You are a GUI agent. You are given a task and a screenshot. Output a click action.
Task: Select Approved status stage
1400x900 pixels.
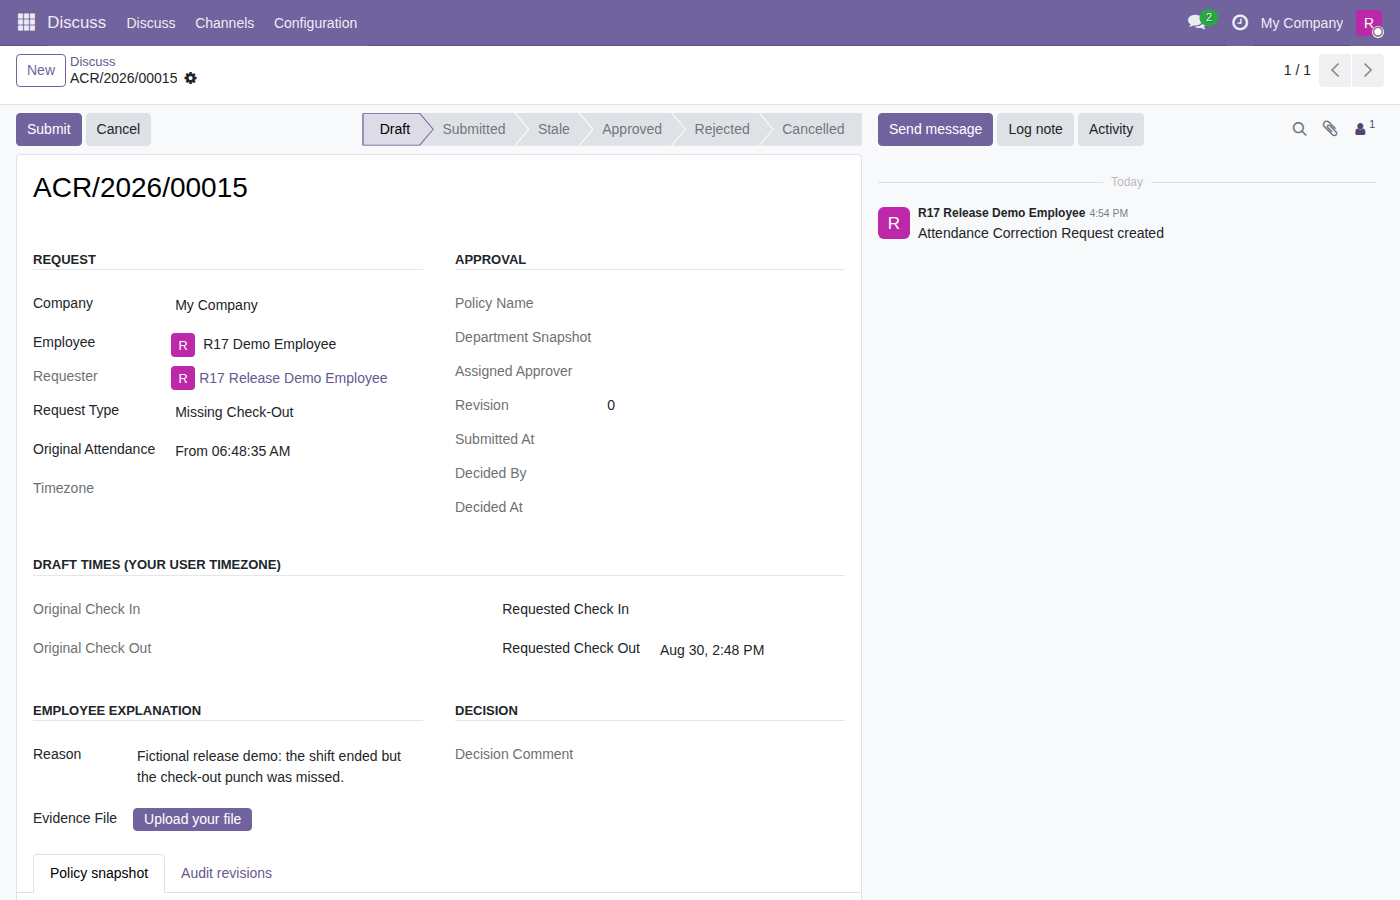tap(632, 129)
